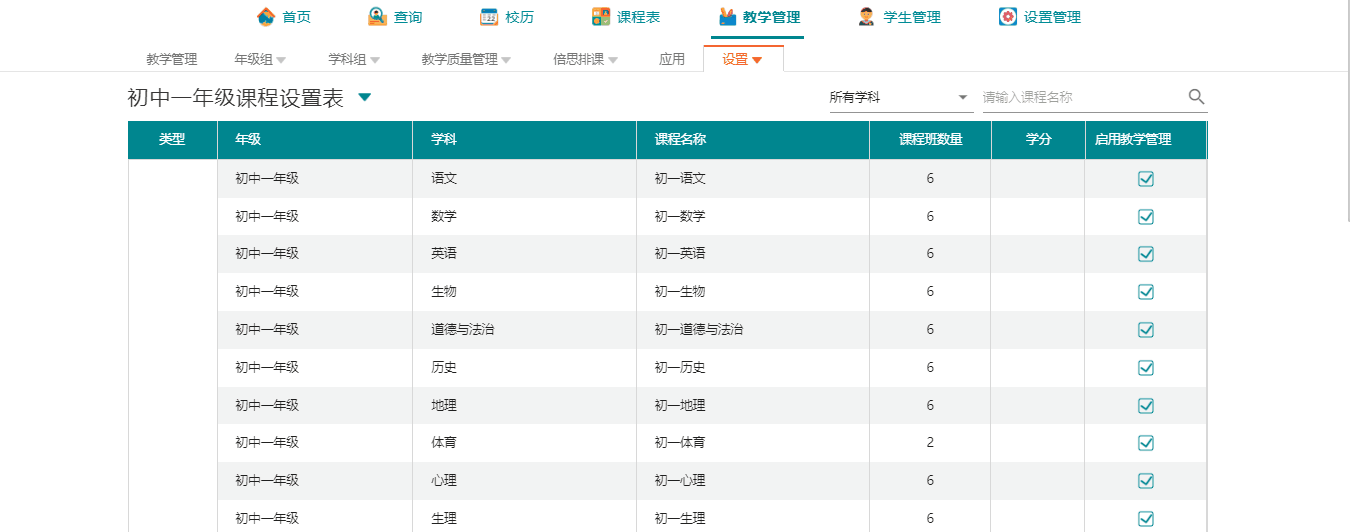Click the 初中一年级 grade cell in 历史 row

tap(315, 368)
